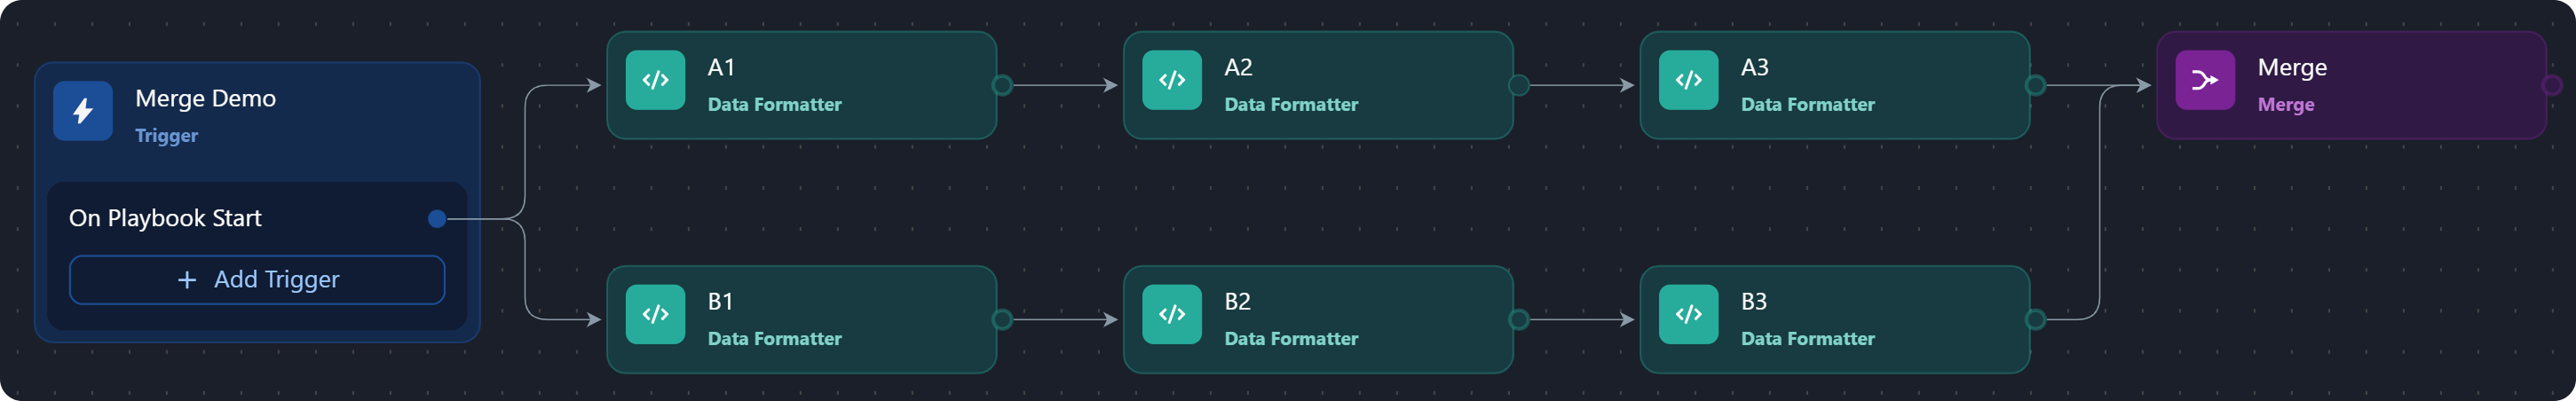Click the A1 Data Formatter code icon
The height and width of the screenshot is (401, 2576).
coord(655,80)
